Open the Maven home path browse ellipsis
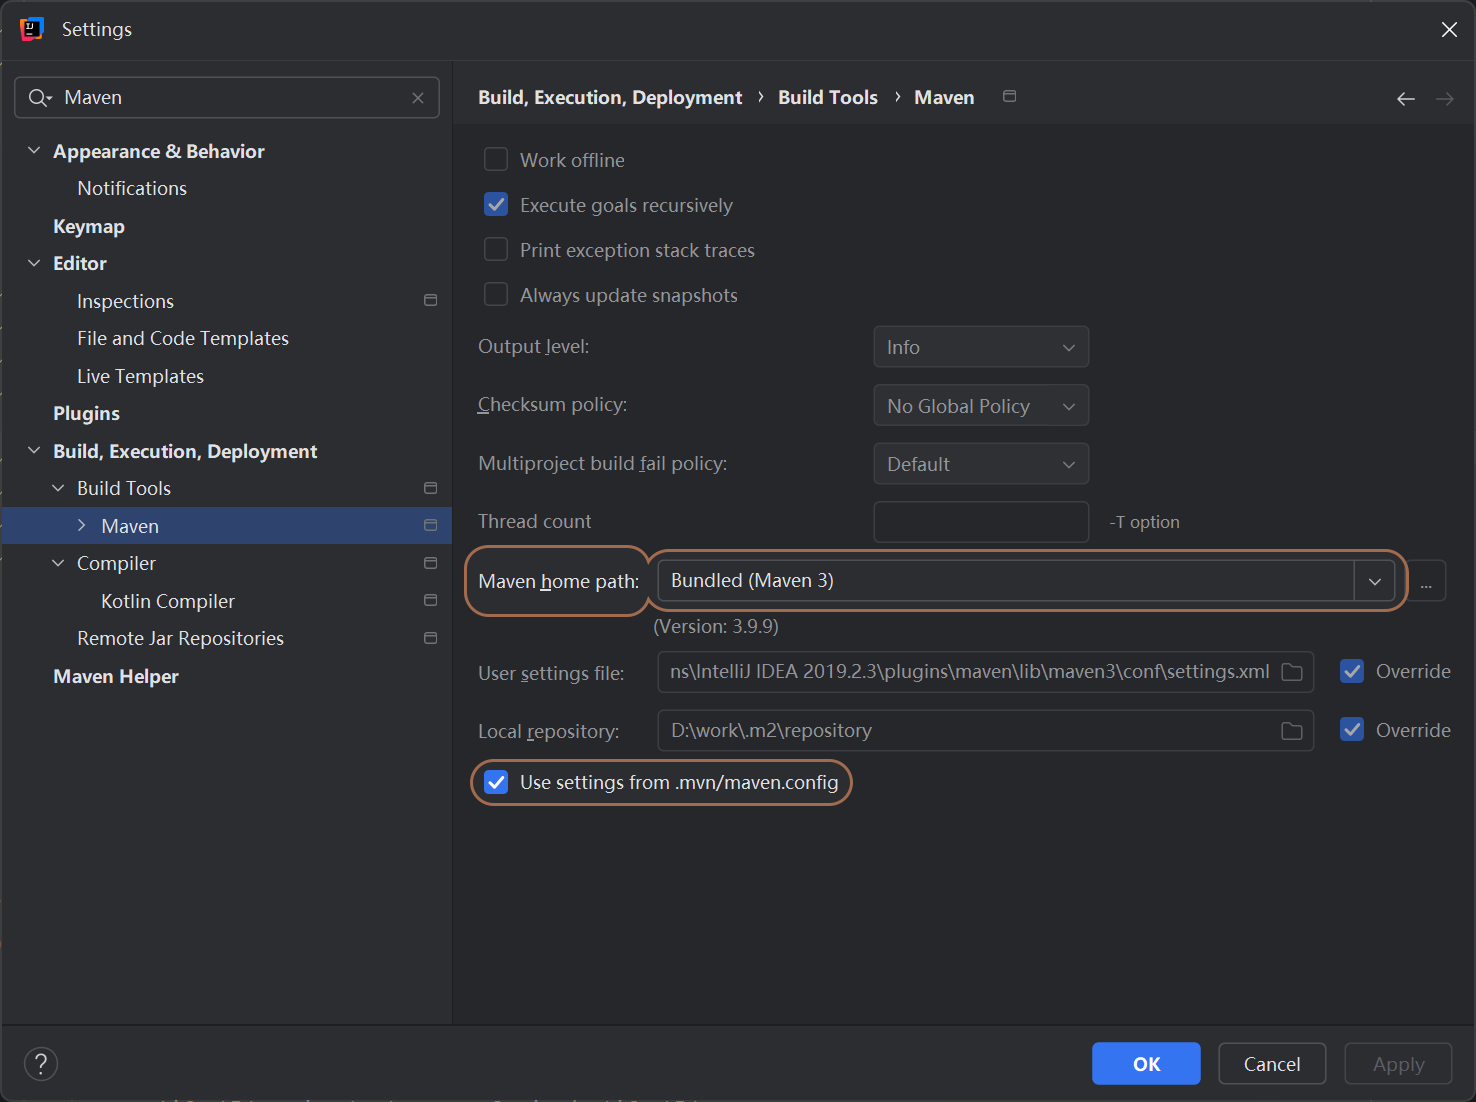This screenshot has height=1102, width=1476. (1426, 581)
